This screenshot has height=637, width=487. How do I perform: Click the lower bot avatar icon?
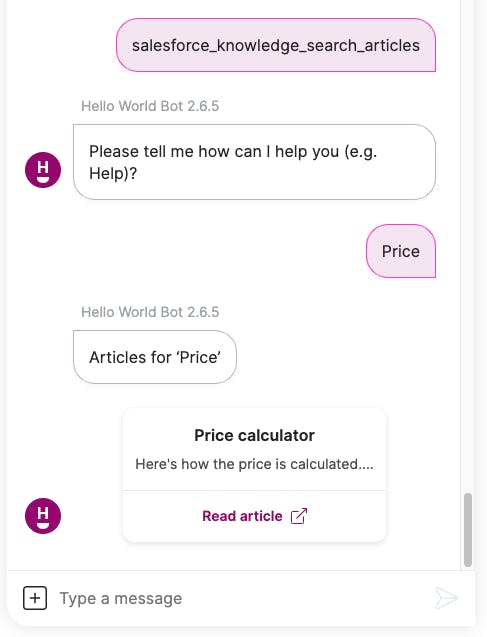pyautogui.click(x=43, y=516)
